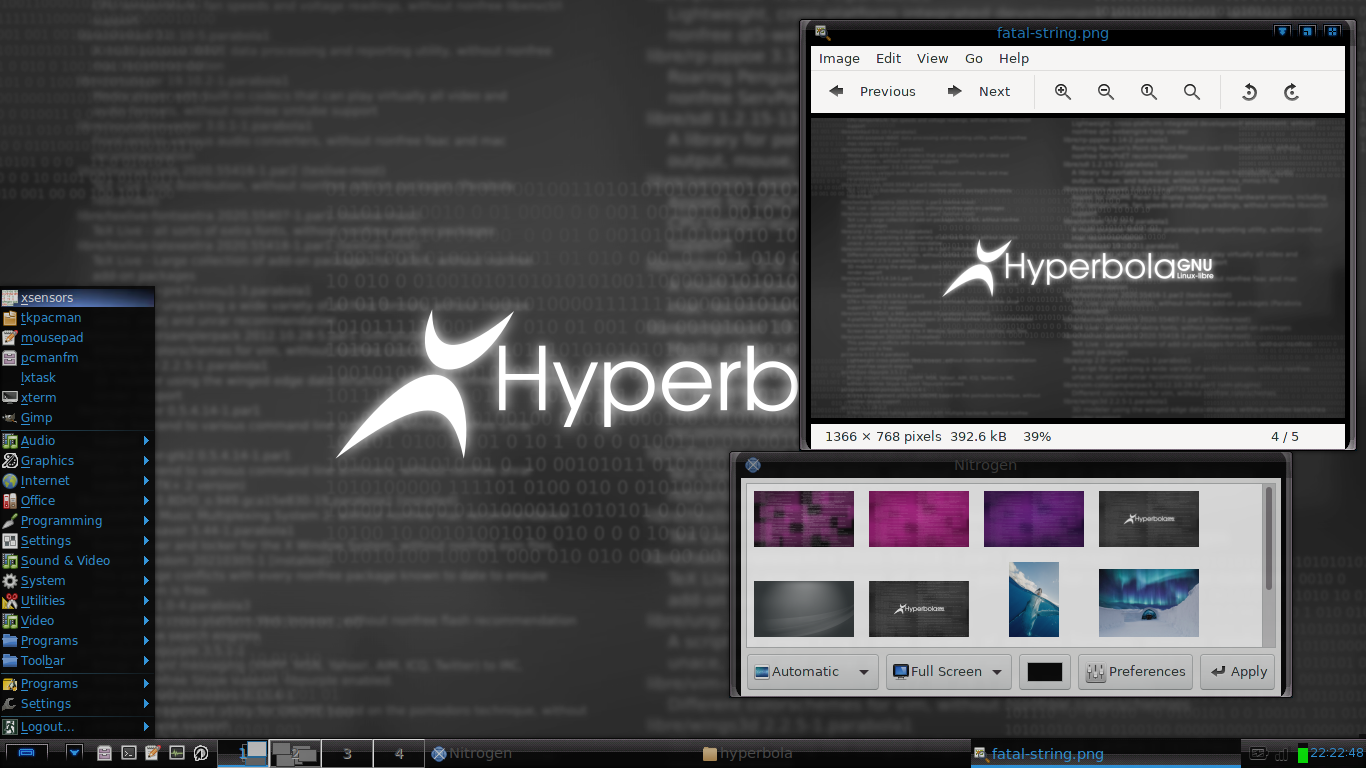The image size is (1366, 768).
Task: Expand the Sound & Video submenu
Action: point(77,561)
